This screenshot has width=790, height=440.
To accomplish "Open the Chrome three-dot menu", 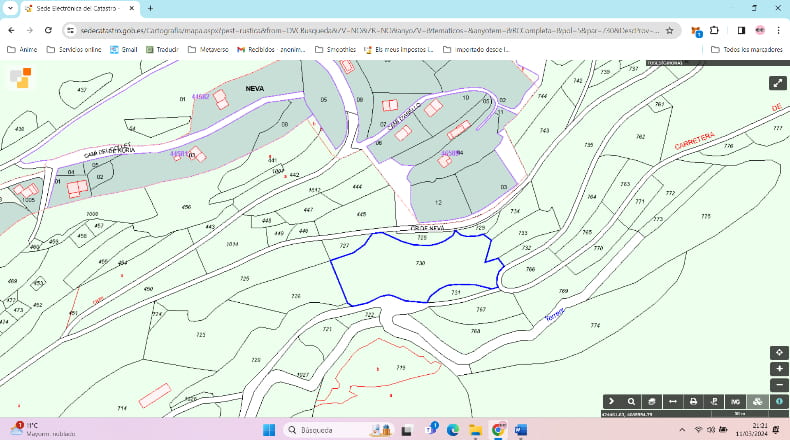I will pyautogui.click(x=778, y=30).
